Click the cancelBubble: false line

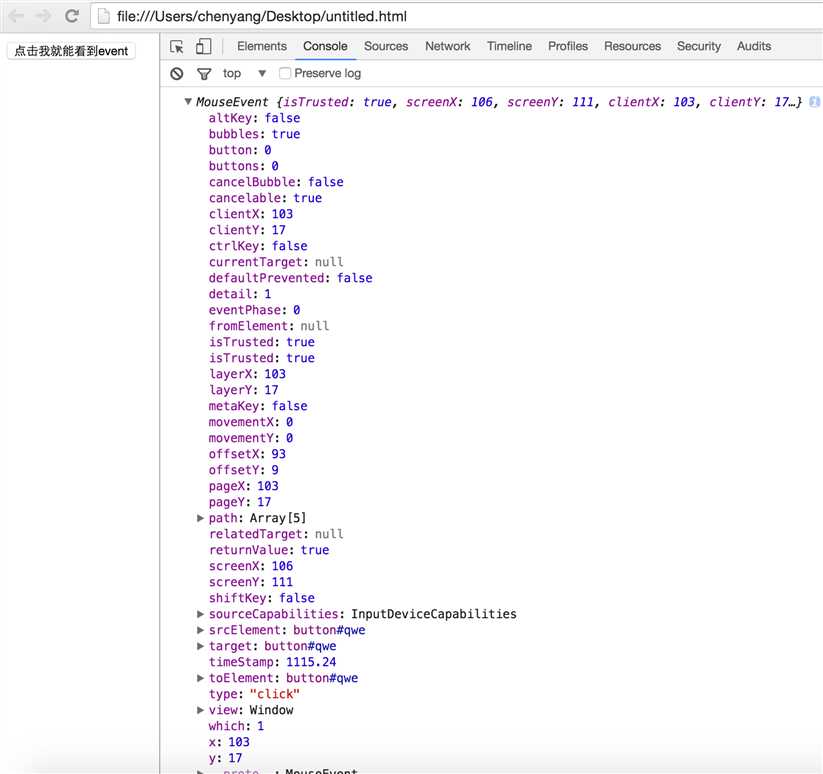click(276, 182)
